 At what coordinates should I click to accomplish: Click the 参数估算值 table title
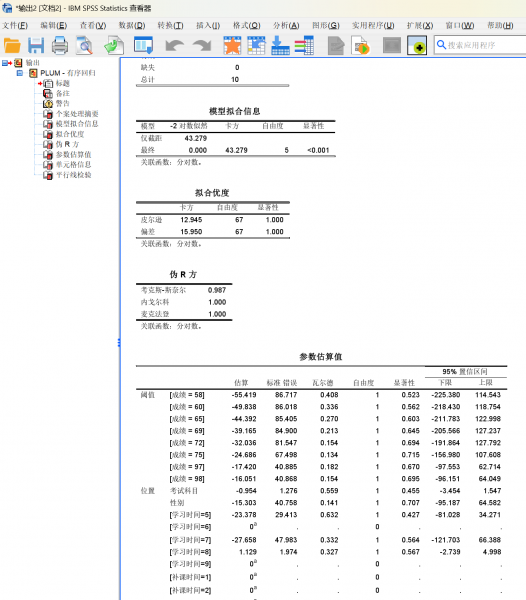click(321, 357)
